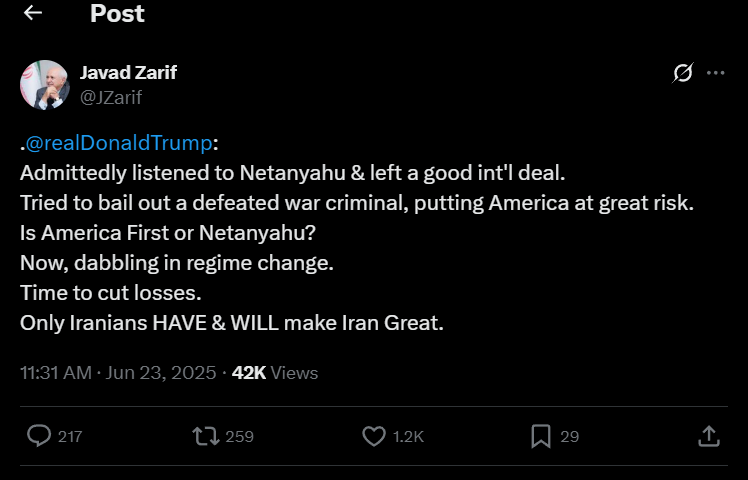Click the 29 bookmarks count
Image resolution: width=748 pixels, height=480 pixels.
(569, 437)
